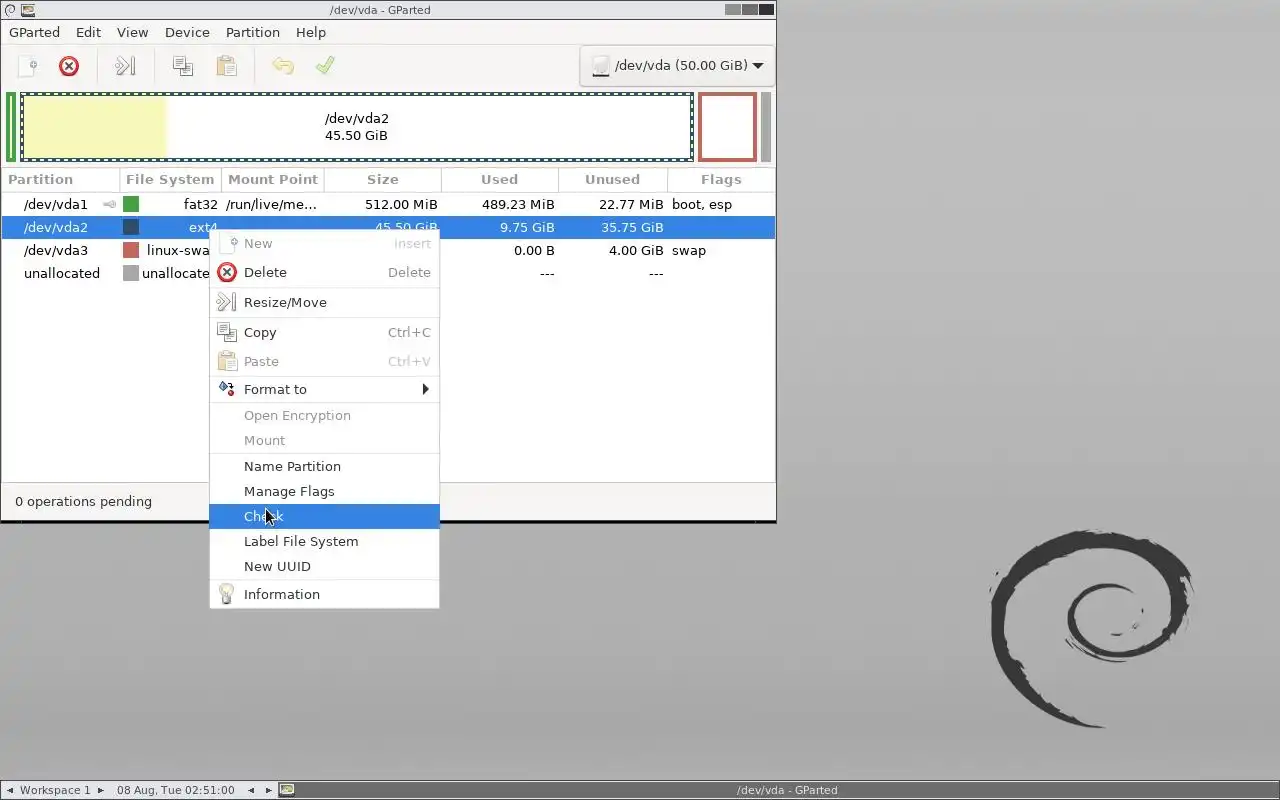Click the Debian swirl icon in title bar
This screenshot has height=800, width=1280.
pos(10,10)
